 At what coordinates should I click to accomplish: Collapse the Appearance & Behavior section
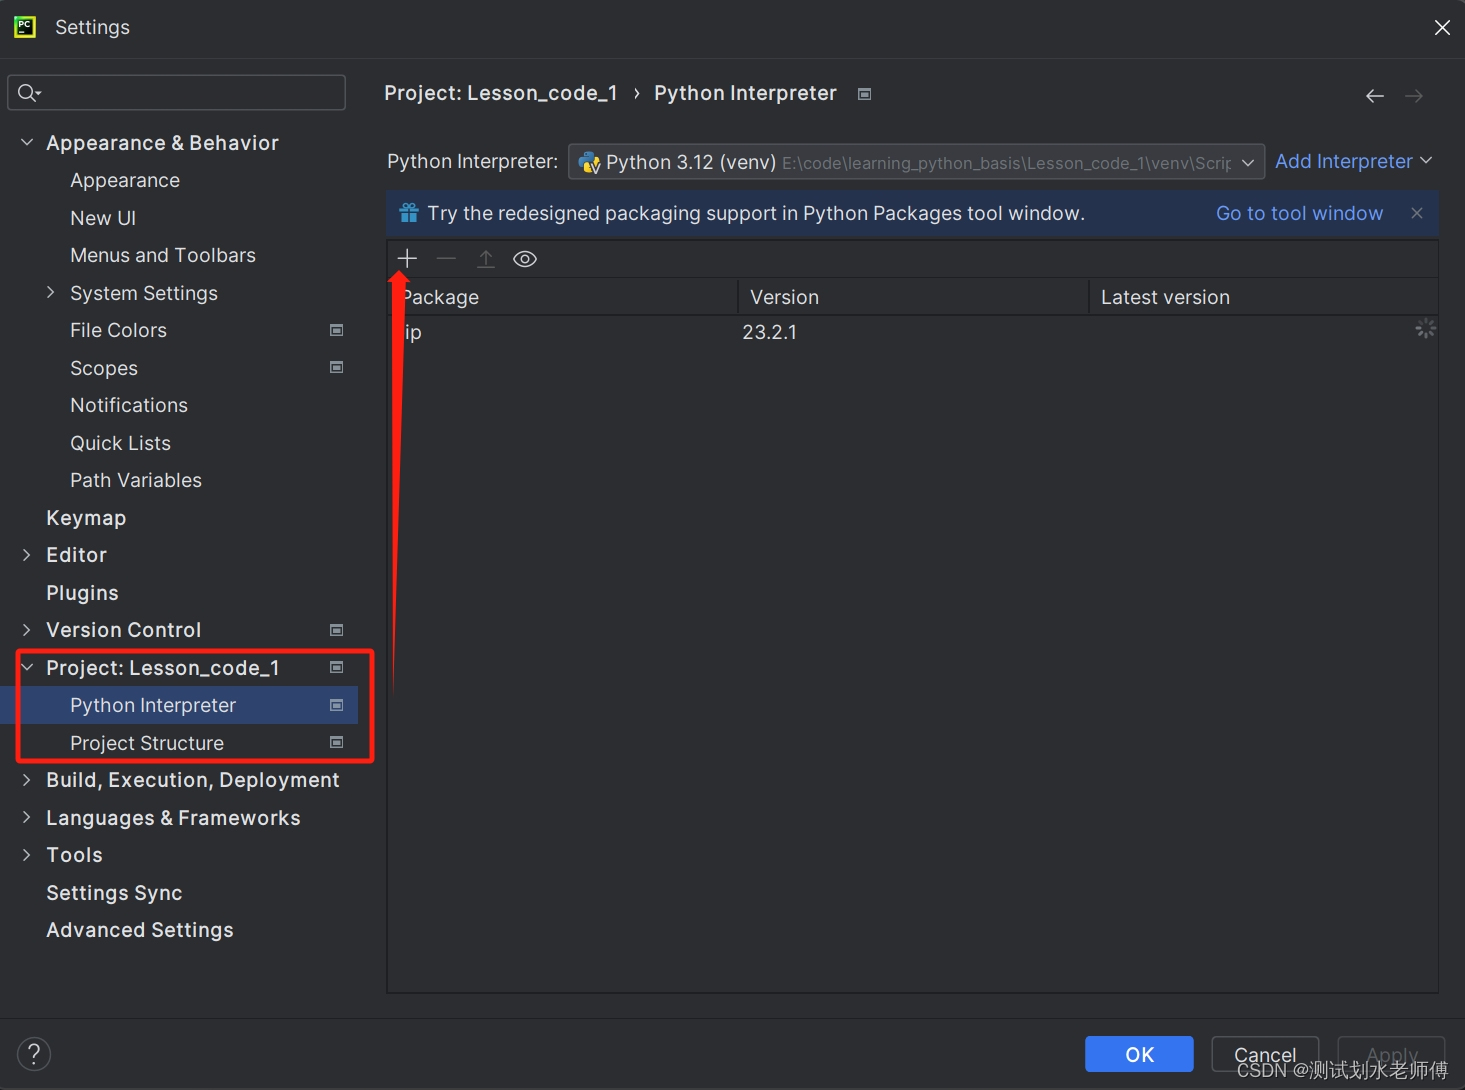click(x=27, y=143)
